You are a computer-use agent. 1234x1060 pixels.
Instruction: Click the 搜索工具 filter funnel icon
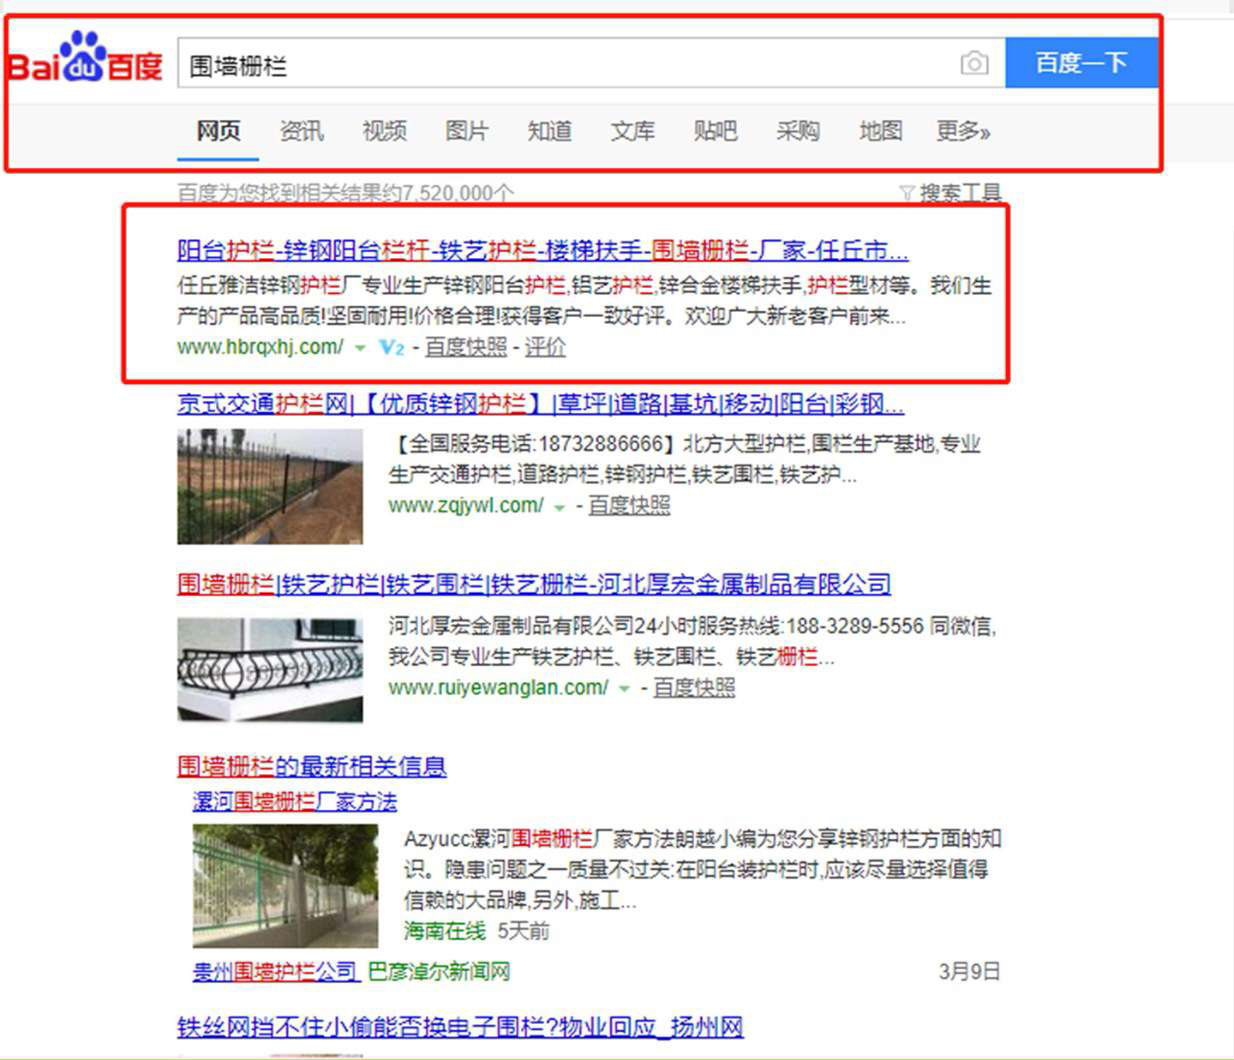pos(907,193)
